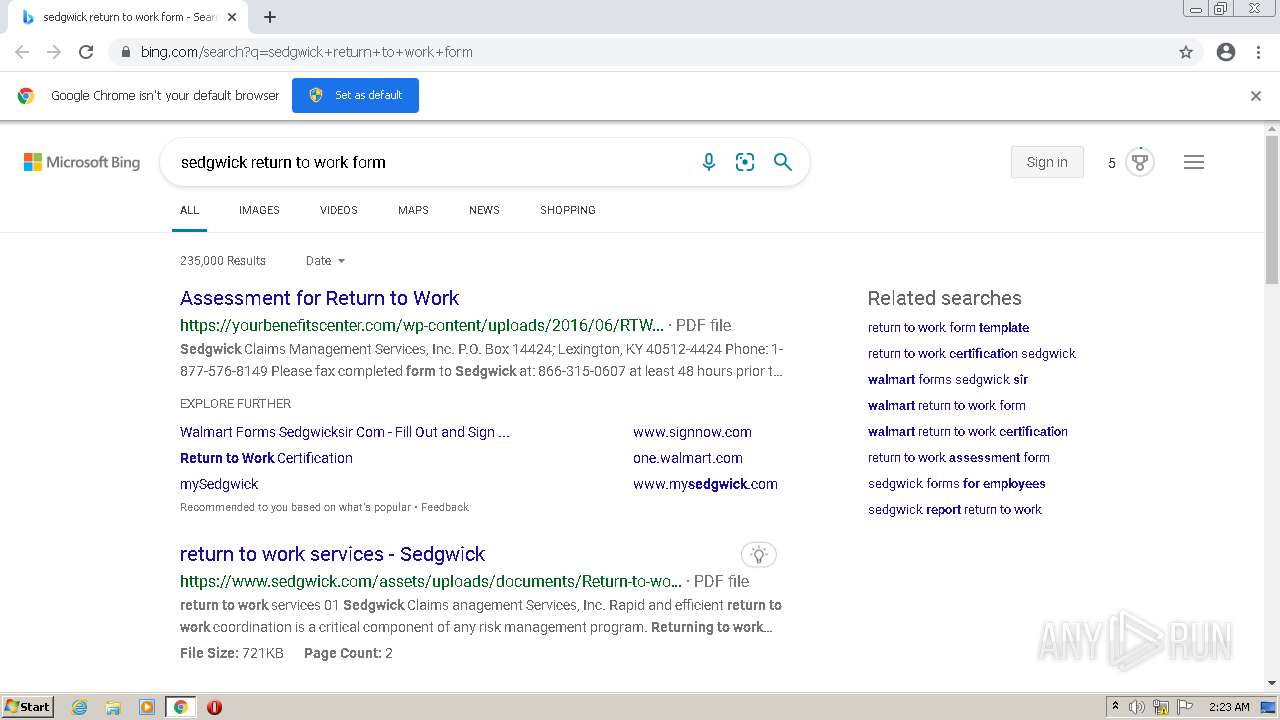Image resolution: width=1280 pixels, height=720 pixels.
Task: Switch to the MAPS tab
Action: pos(413,210)
